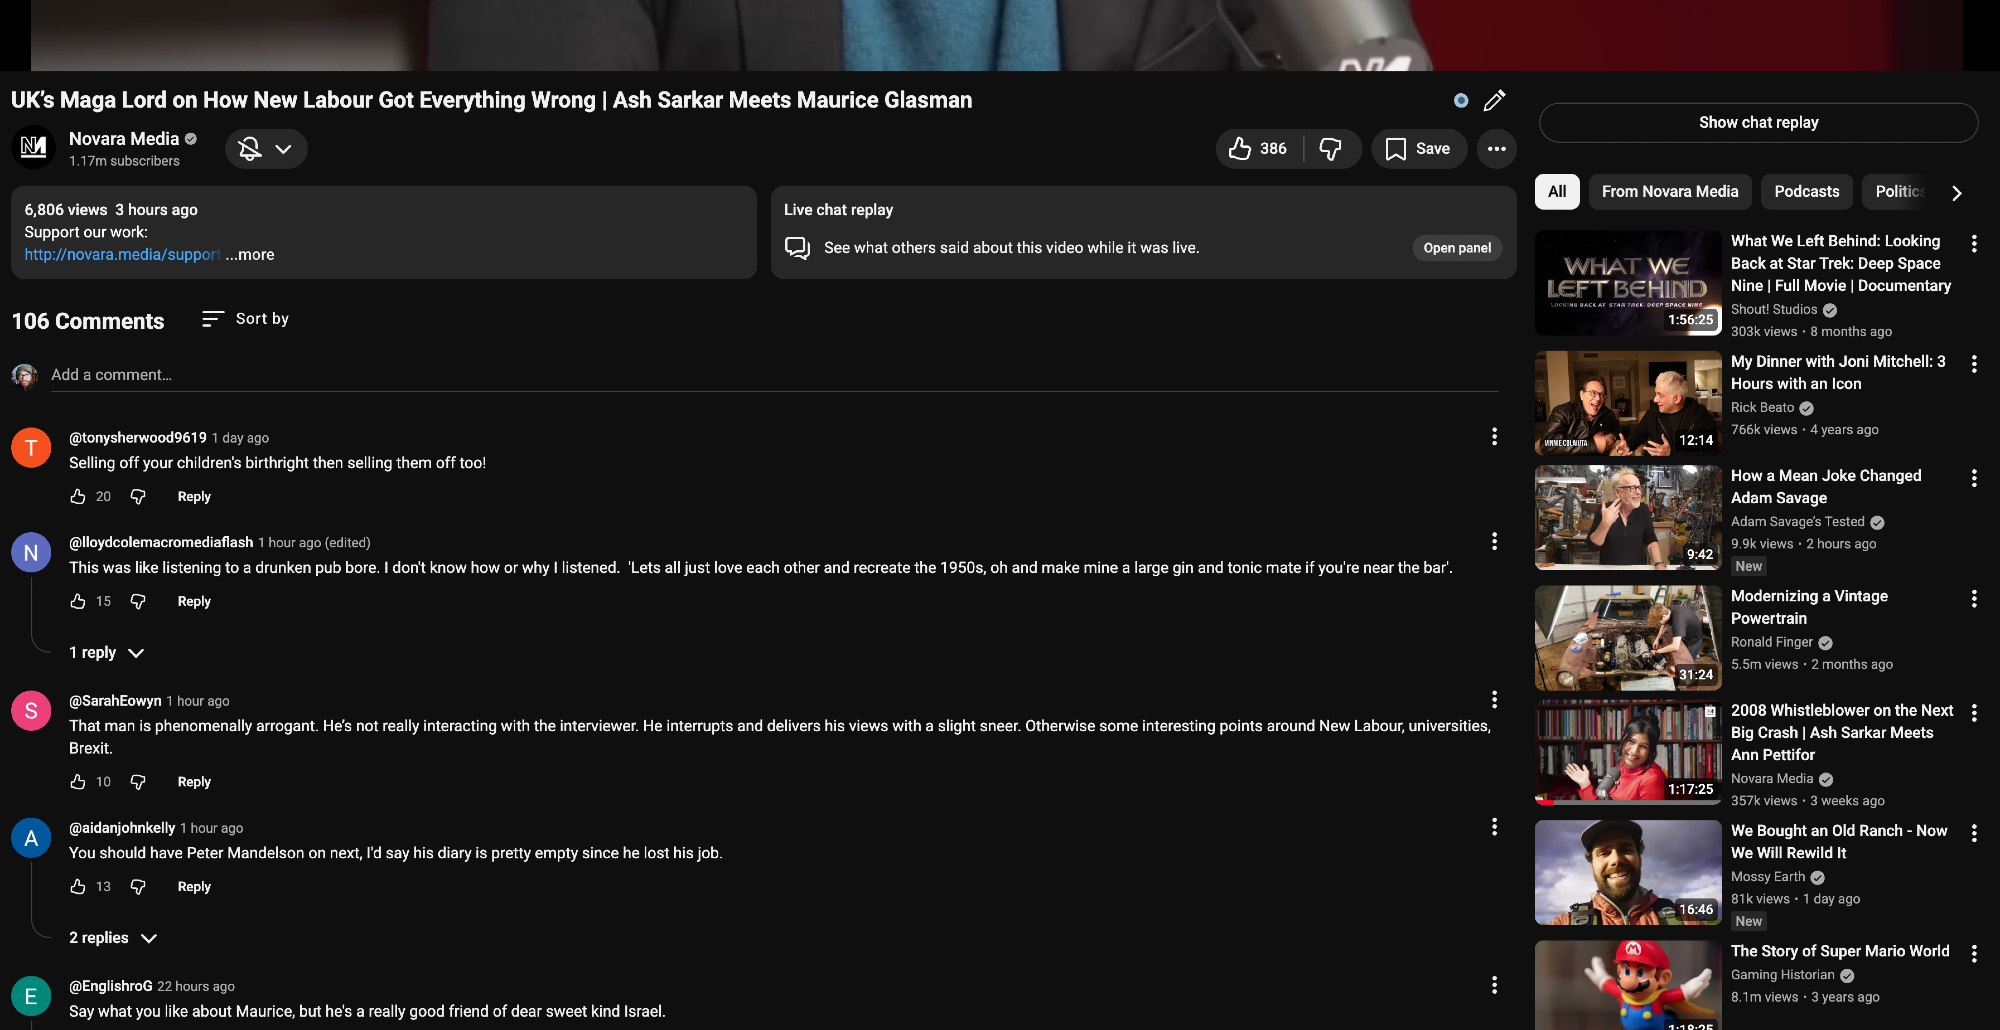2000x1030 pixels.
Task: Open Rick Beato Joni Mitchell video thumbnail
Action: 1627,403
